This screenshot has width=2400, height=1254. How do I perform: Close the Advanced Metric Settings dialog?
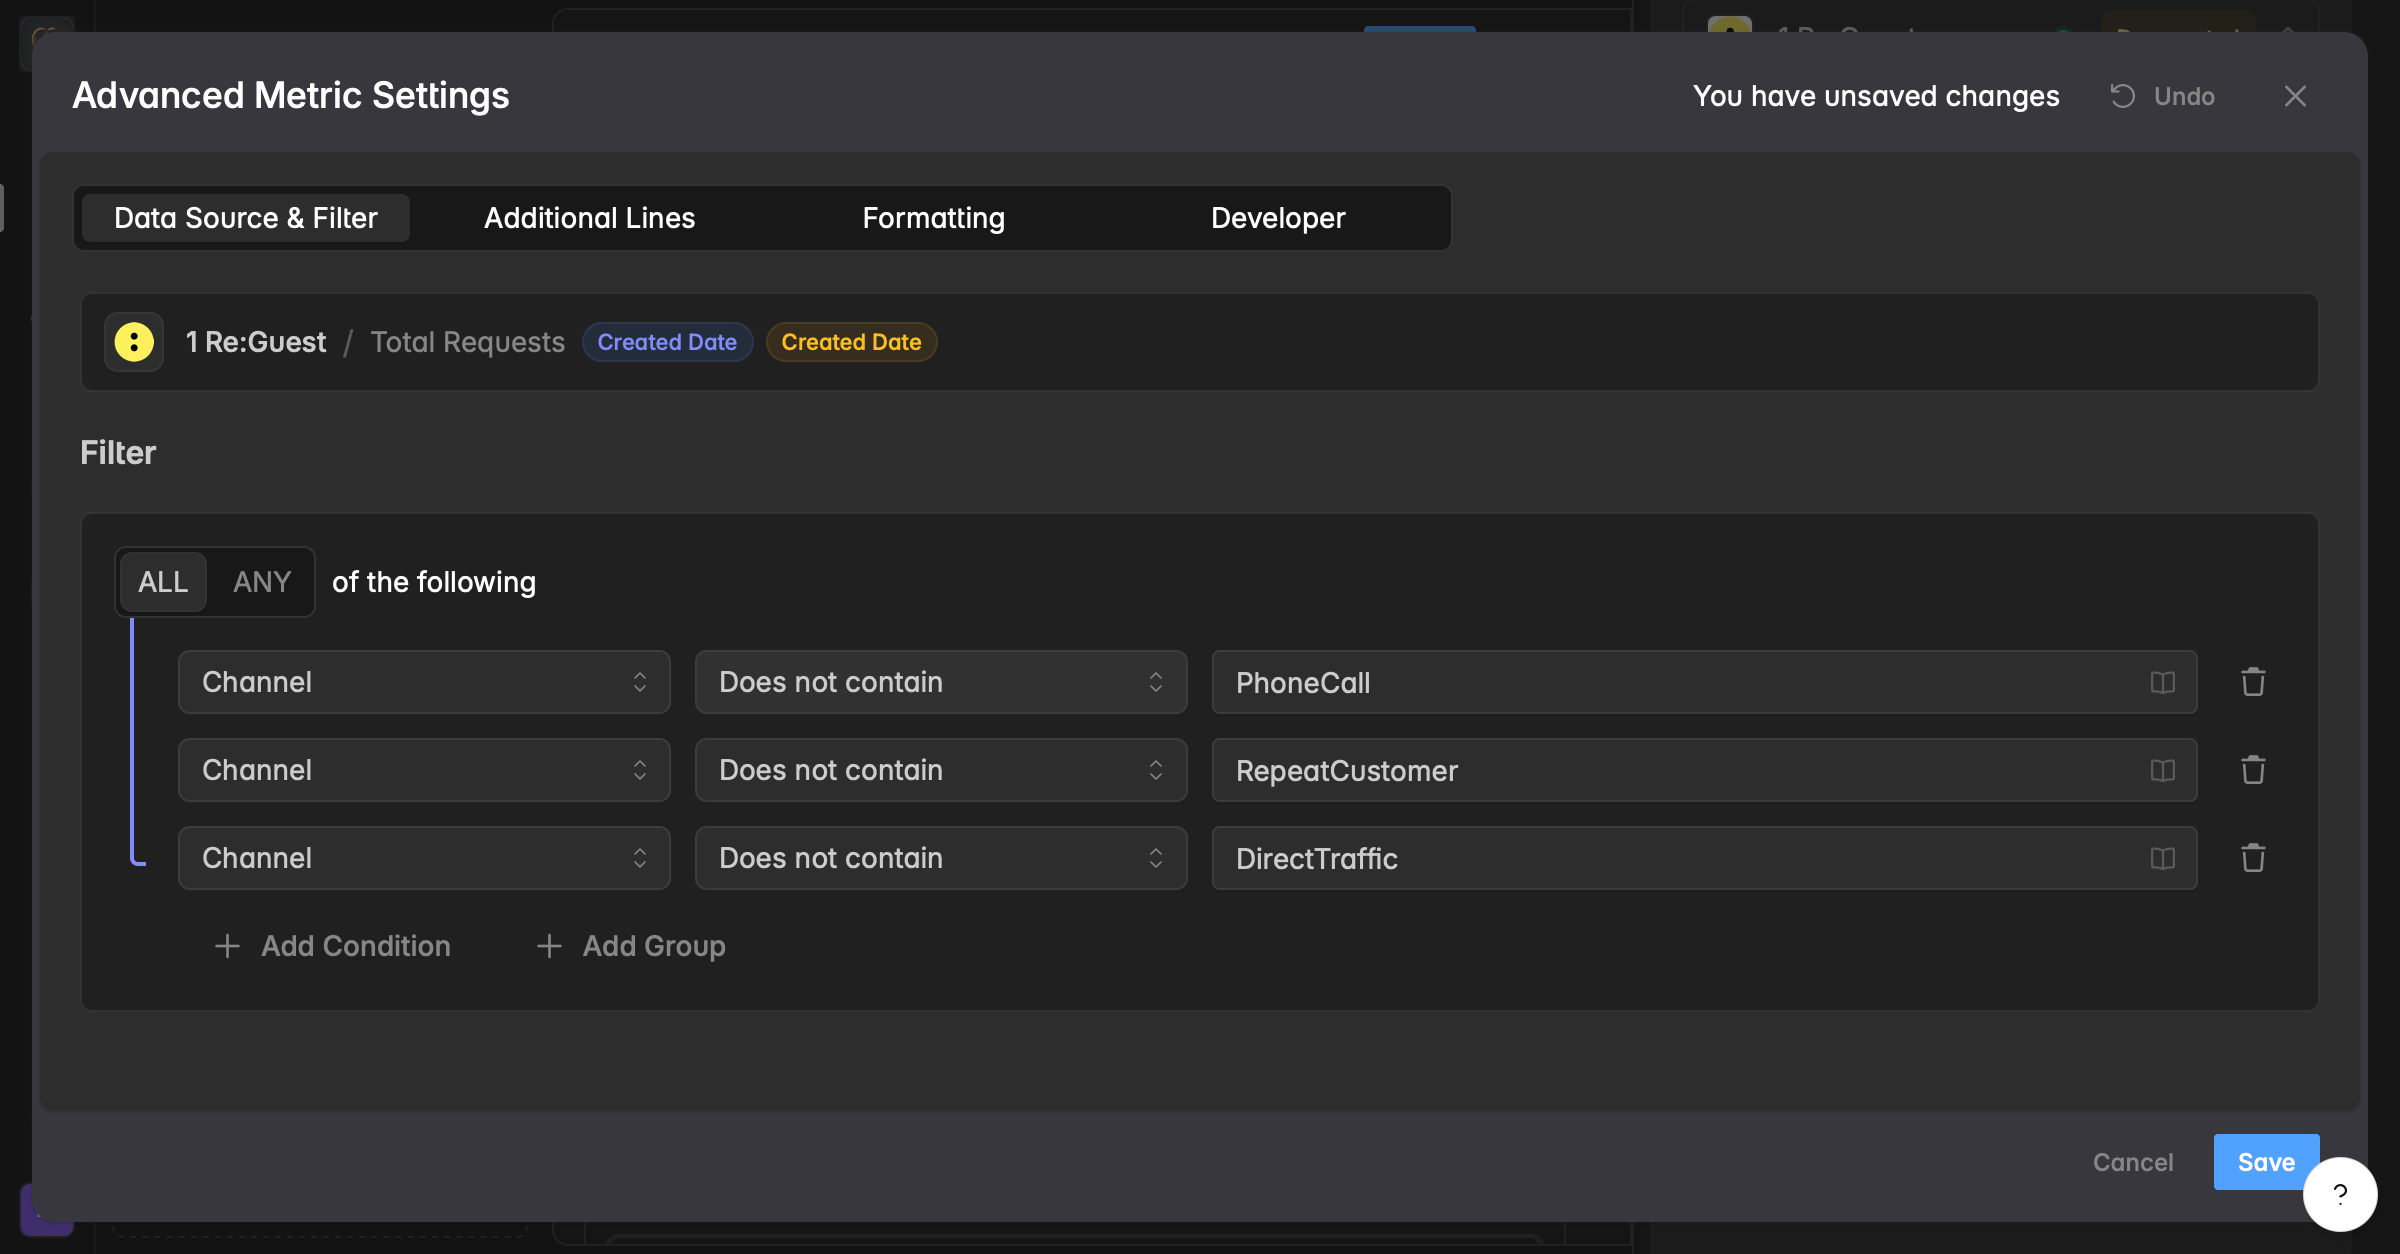pos(2295,96)
